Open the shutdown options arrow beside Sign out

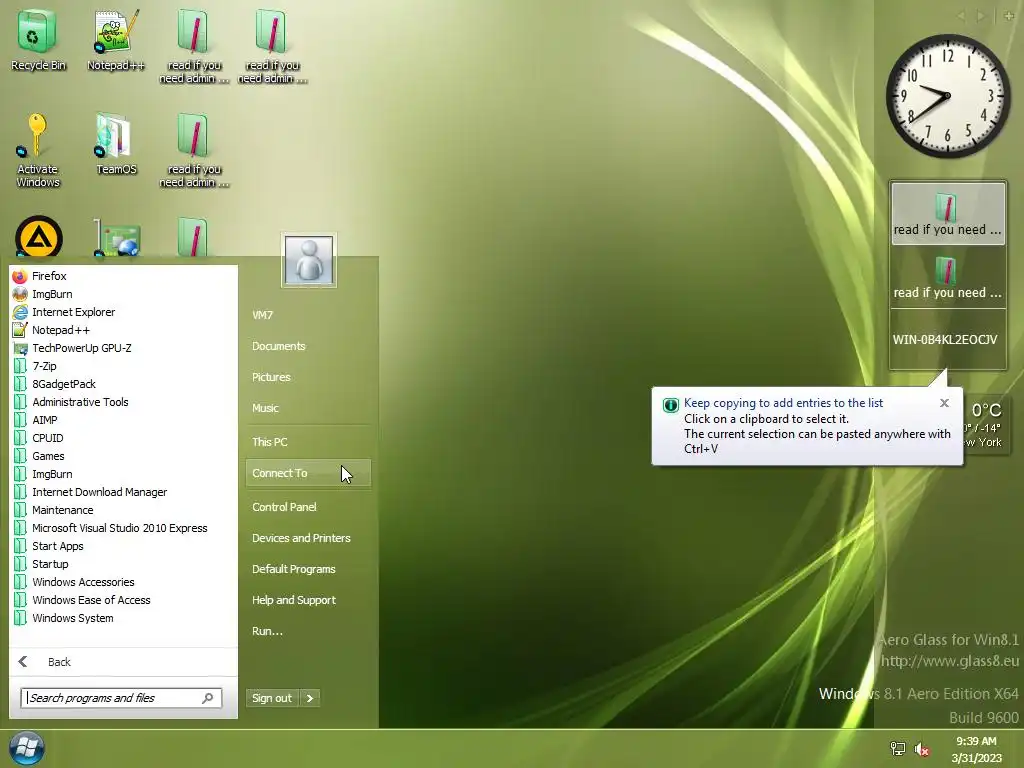[310, 698]
